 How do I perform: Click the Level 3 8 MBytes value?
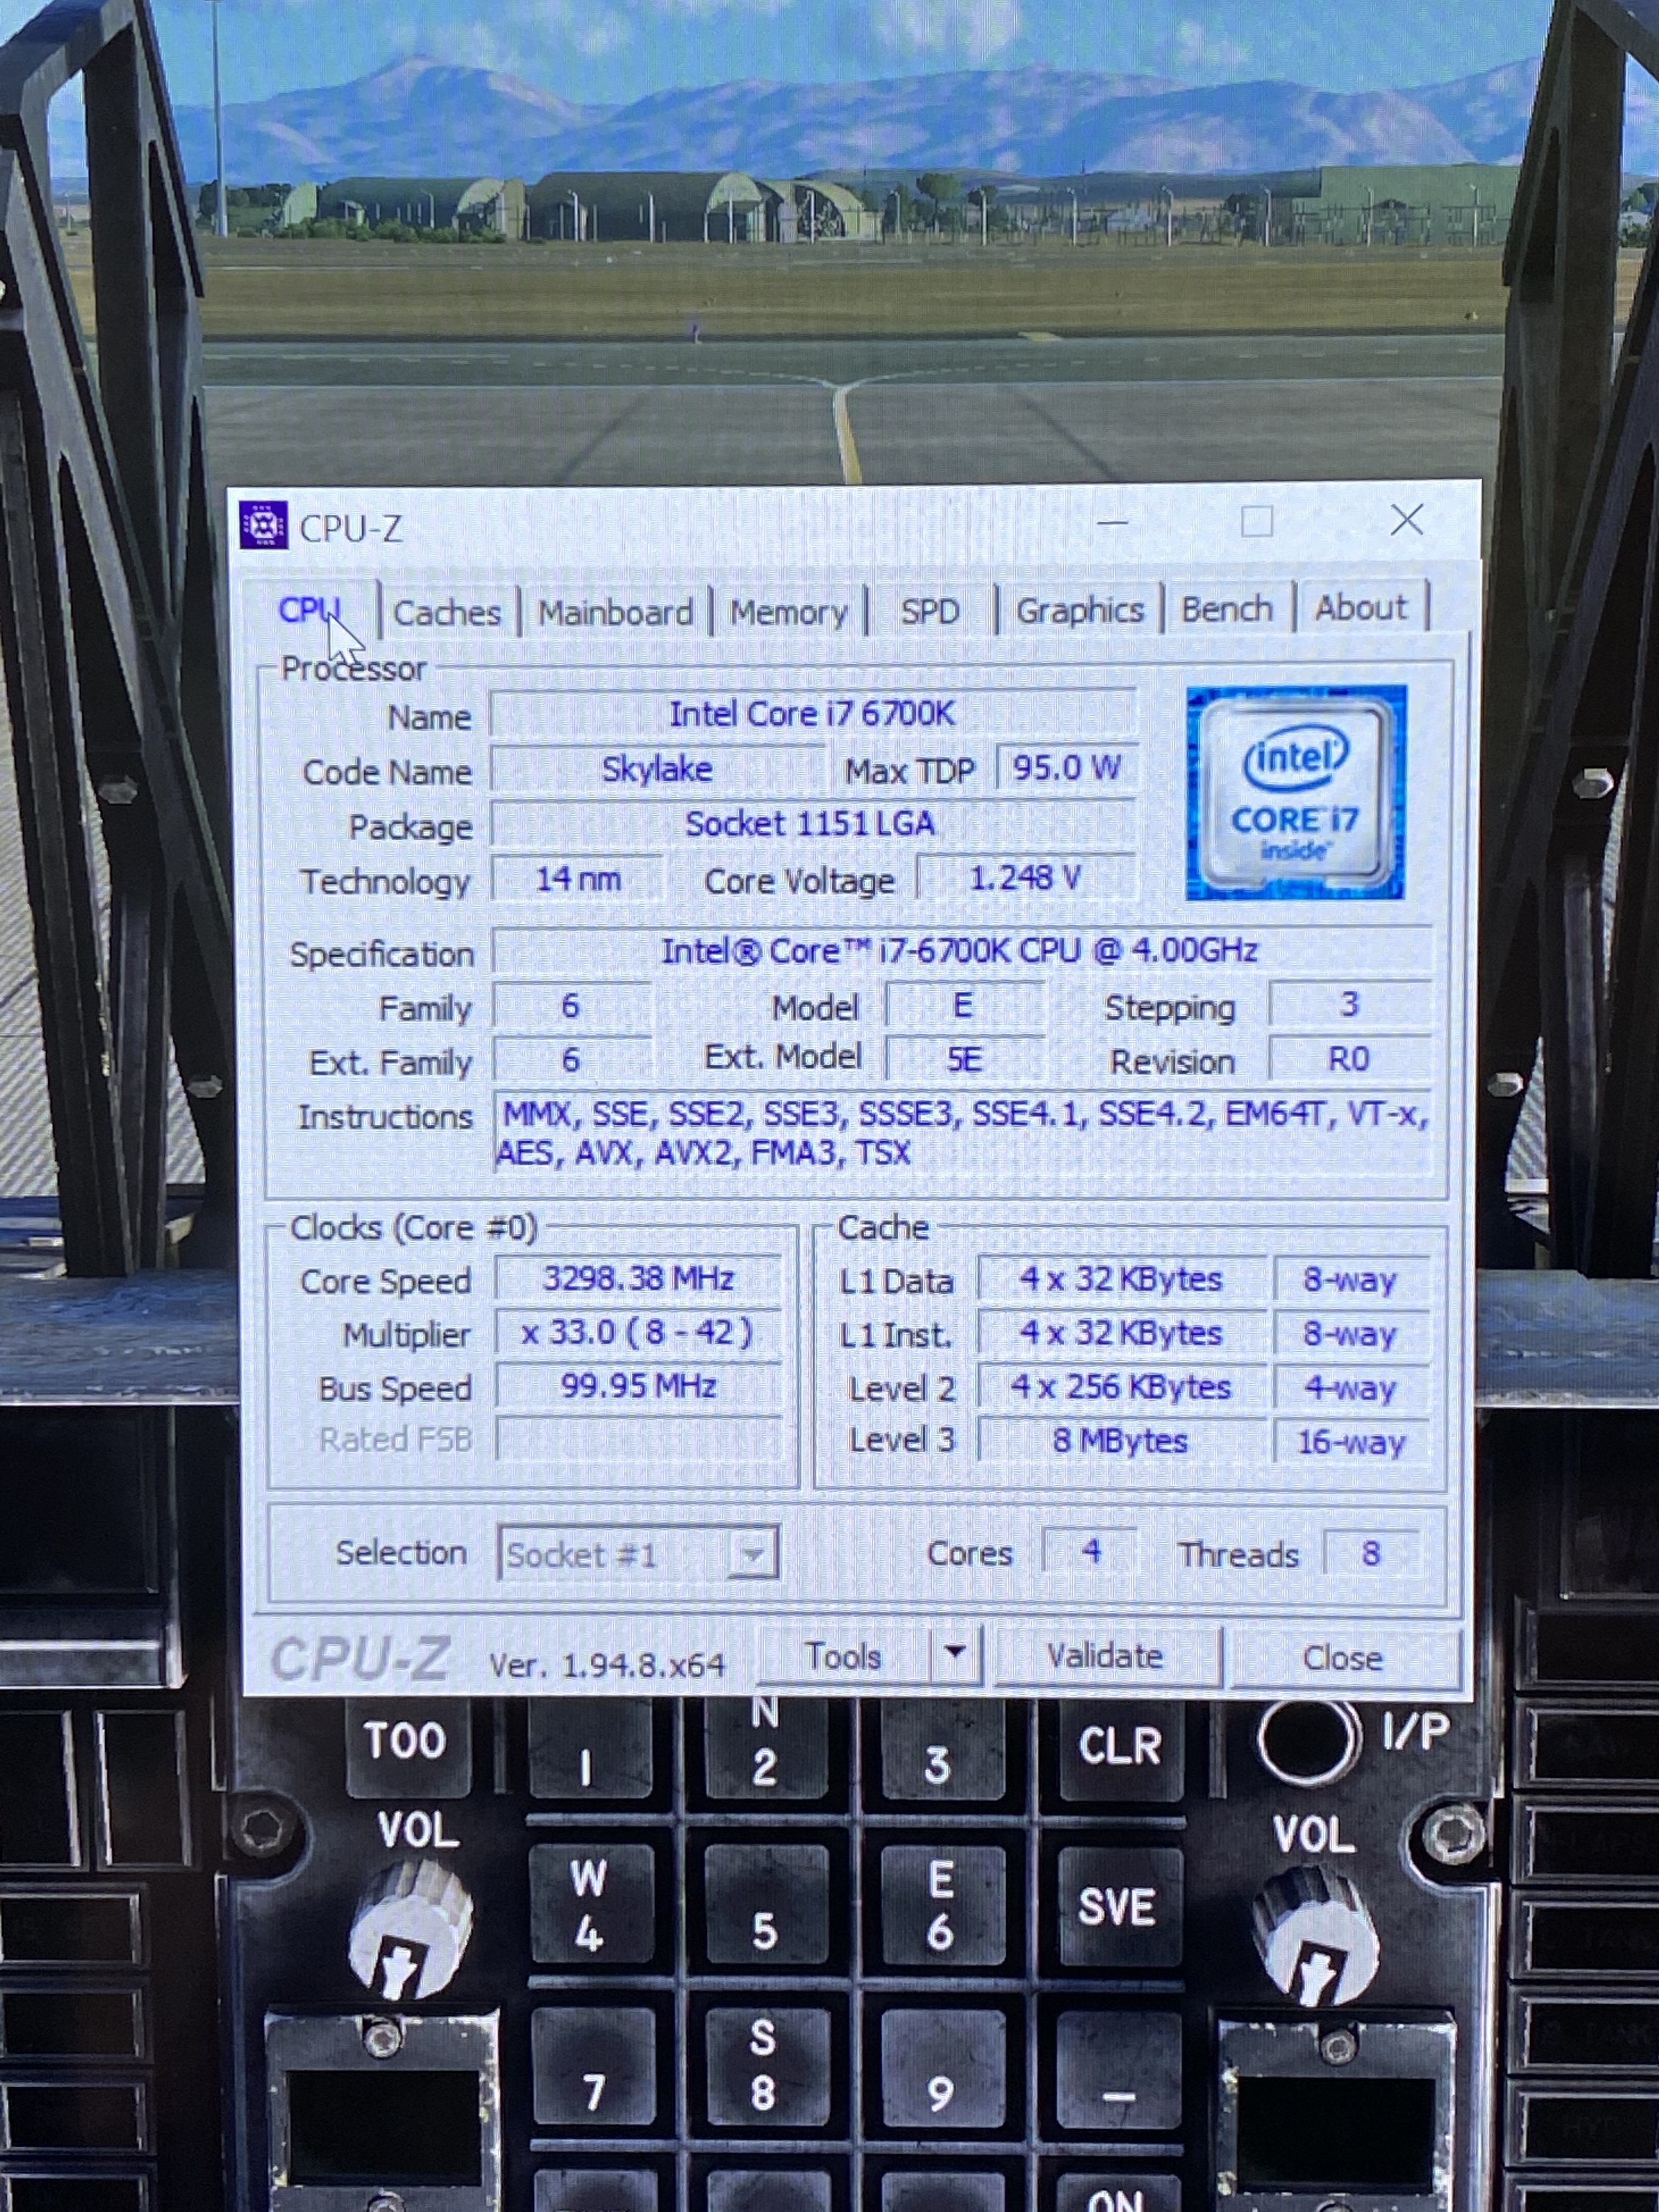[x=1122, y=1441]
